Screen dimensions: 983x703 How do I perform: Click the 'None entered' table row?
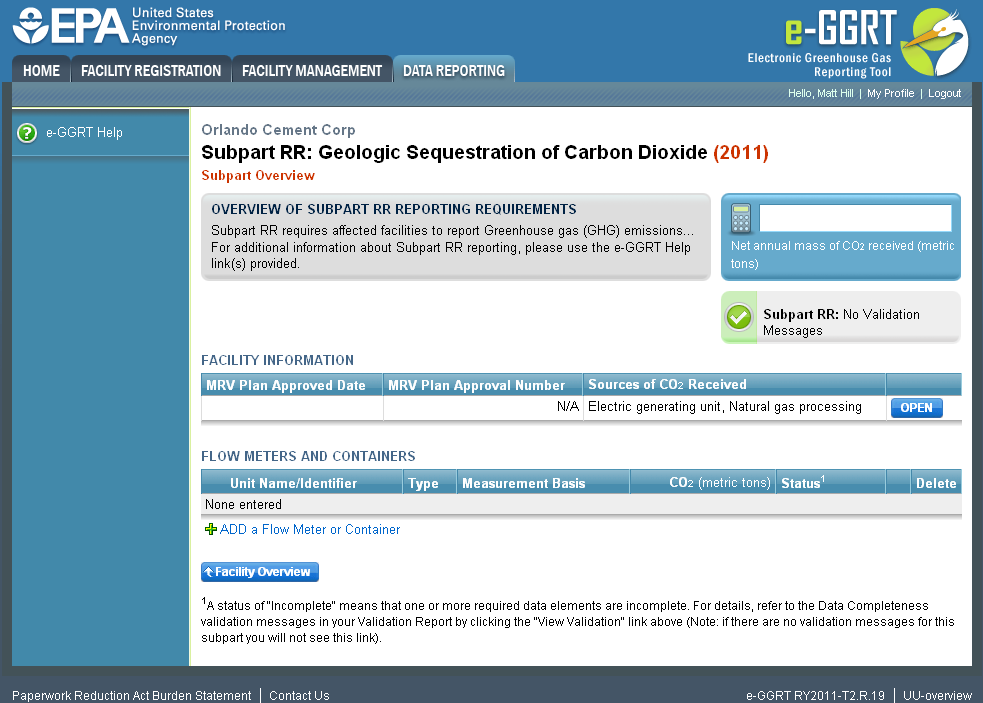[581, 505]
